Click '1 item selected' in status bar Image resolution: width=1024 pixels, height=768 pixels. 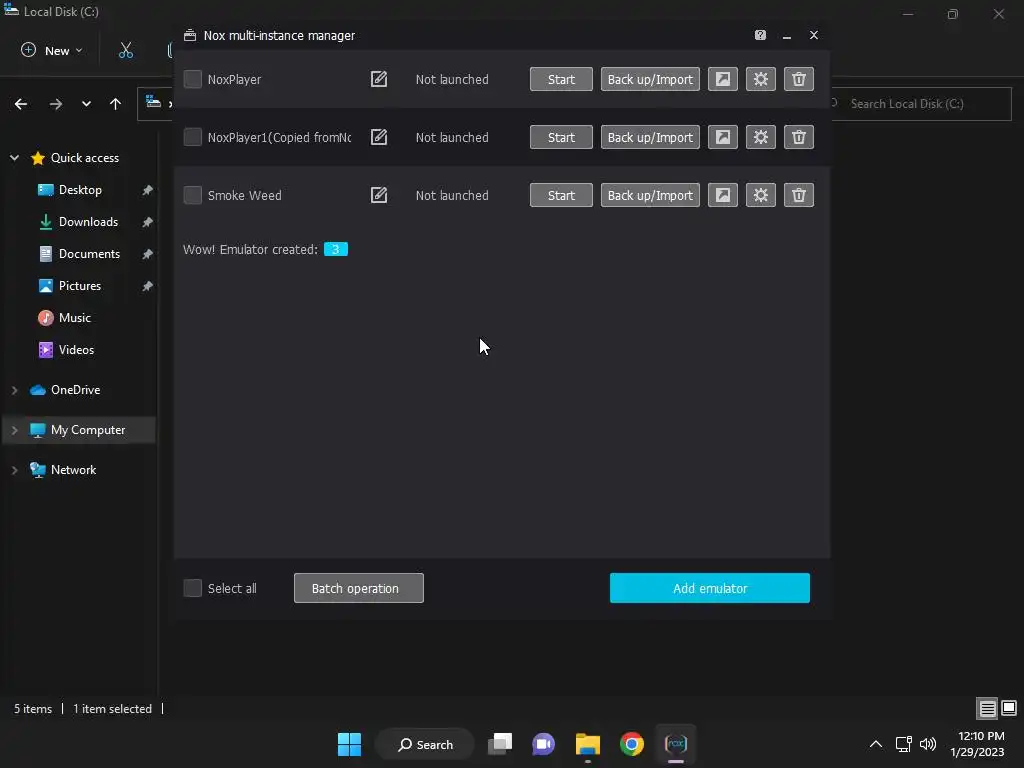click(112, 709)
